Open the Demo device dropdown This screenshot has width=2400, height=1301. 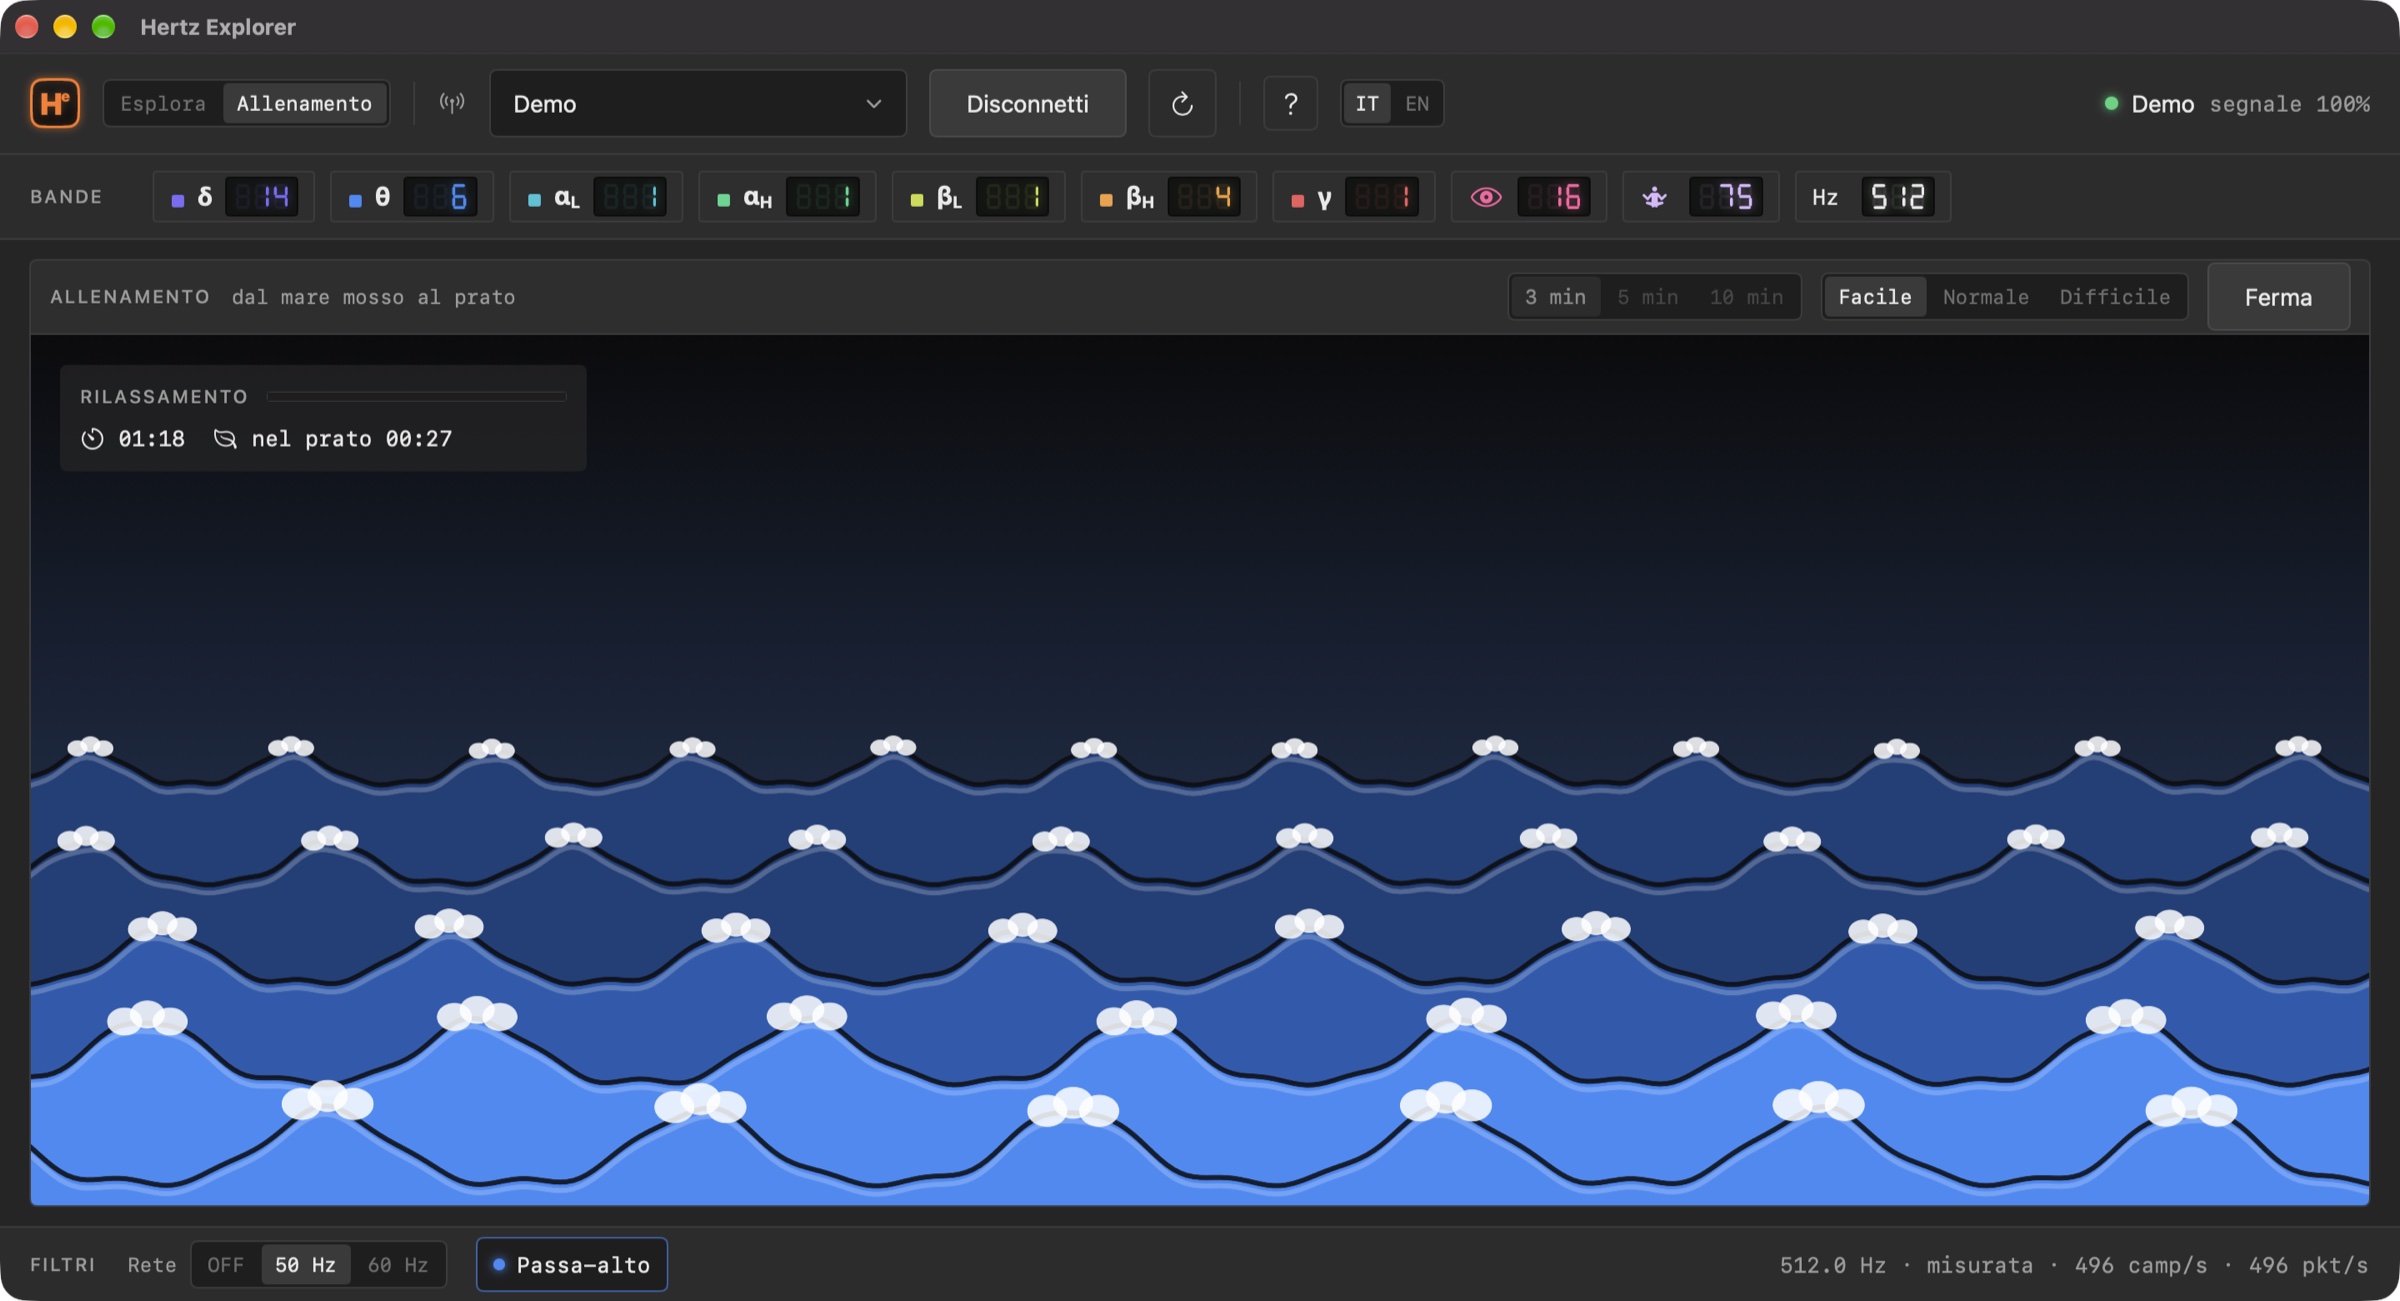click(x=698, y=103)
